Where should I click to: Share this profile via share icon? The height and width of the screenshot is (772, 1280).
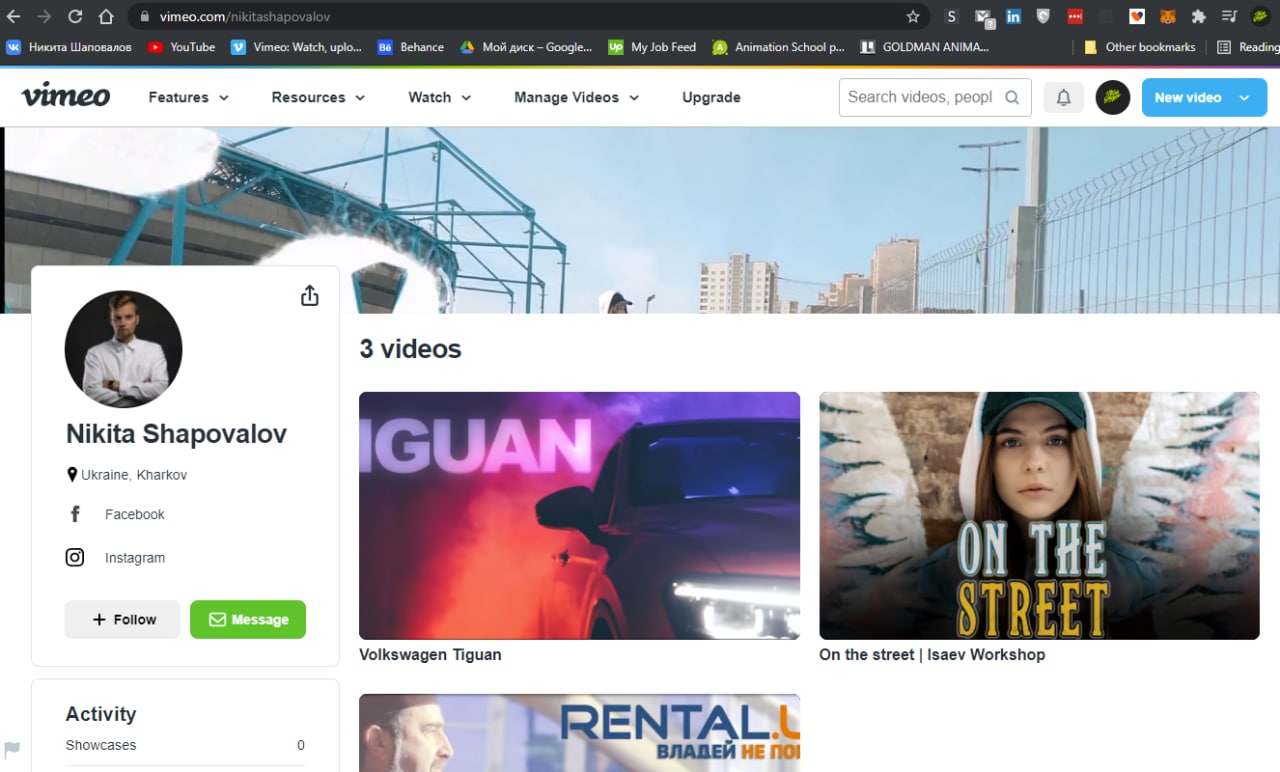(x=310, y=295)
